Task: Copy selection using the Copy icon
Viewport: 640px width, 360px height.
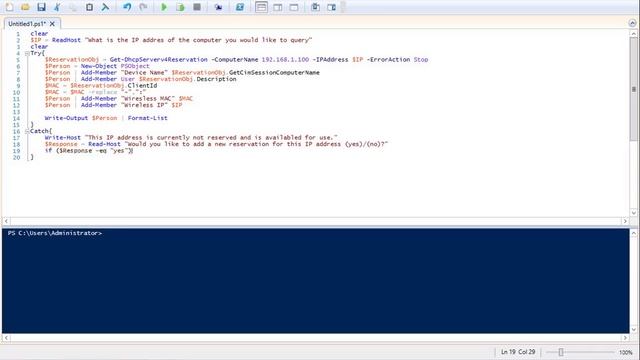Action: click(73, 7)
